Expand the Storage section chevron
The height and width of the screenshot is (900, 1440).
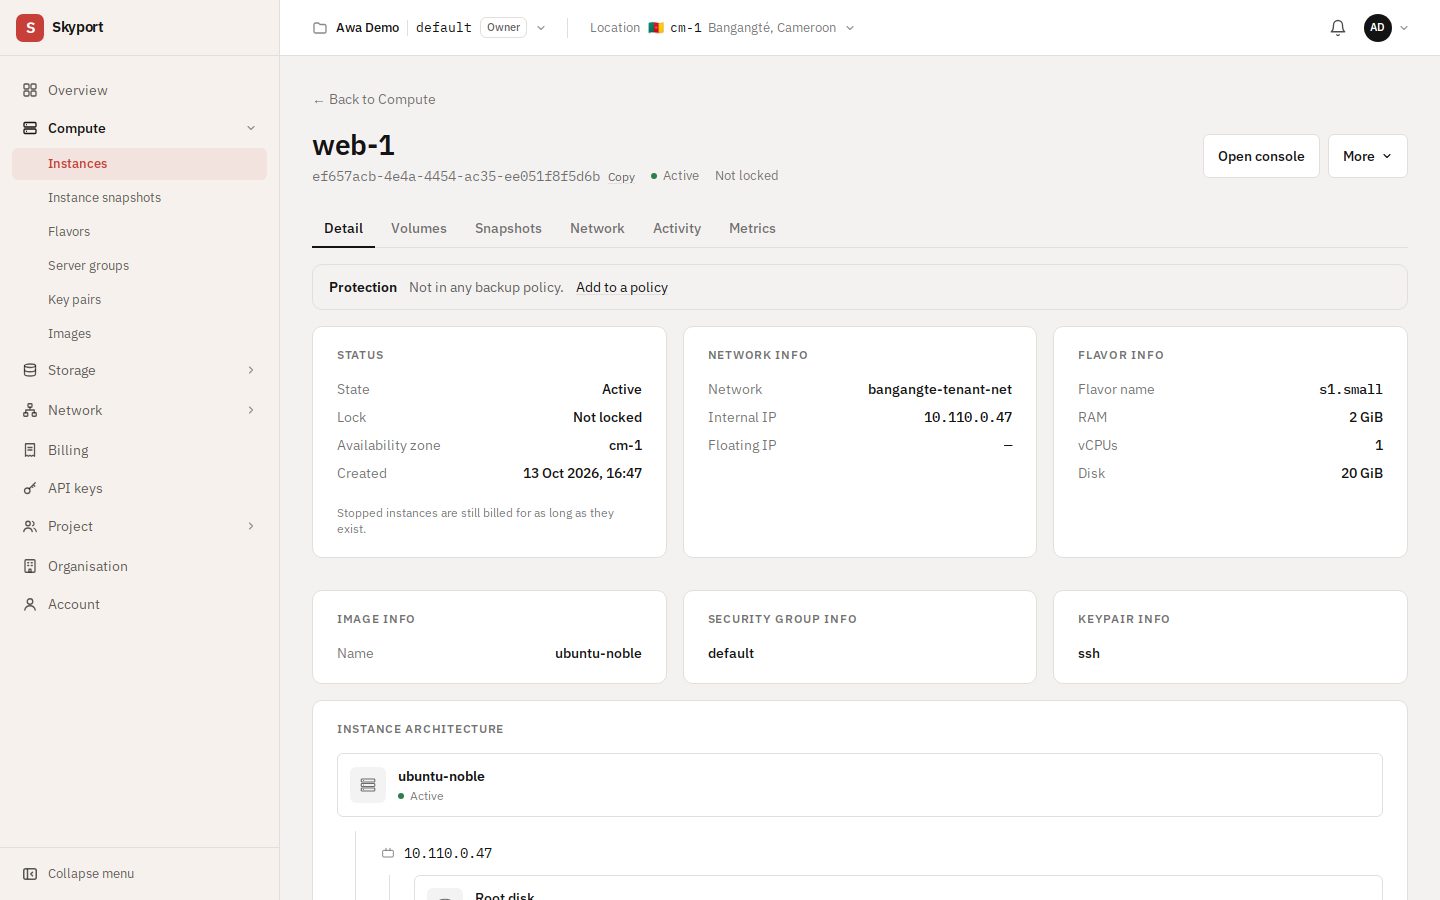tap(251, 370)
